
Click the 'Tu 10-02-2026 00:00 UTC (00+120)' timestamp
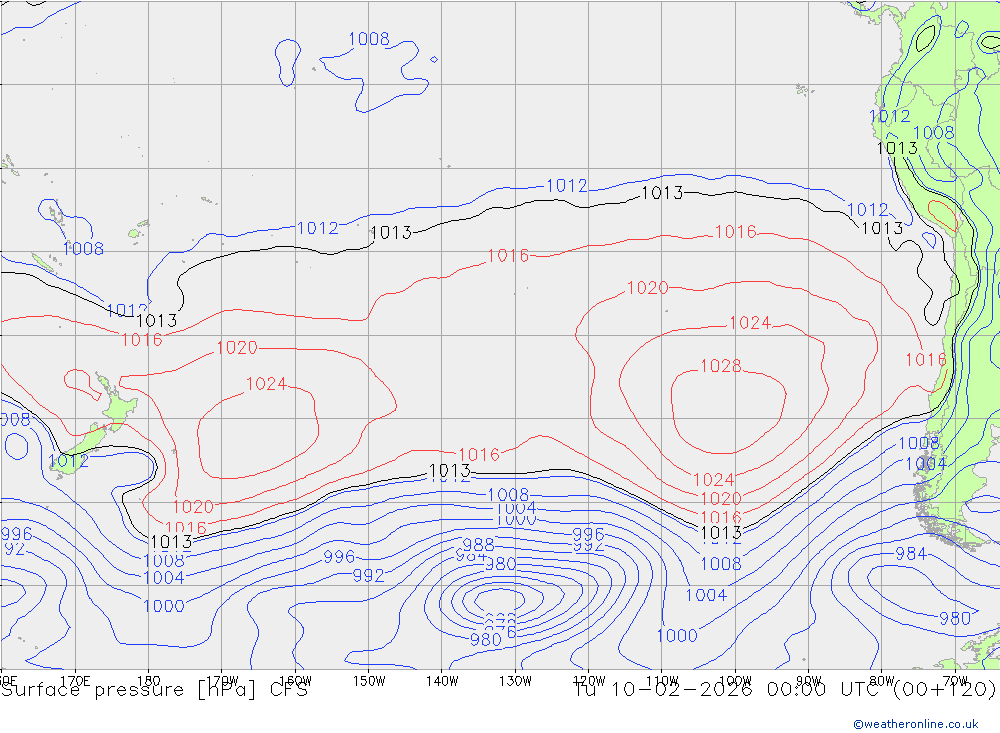784,690
